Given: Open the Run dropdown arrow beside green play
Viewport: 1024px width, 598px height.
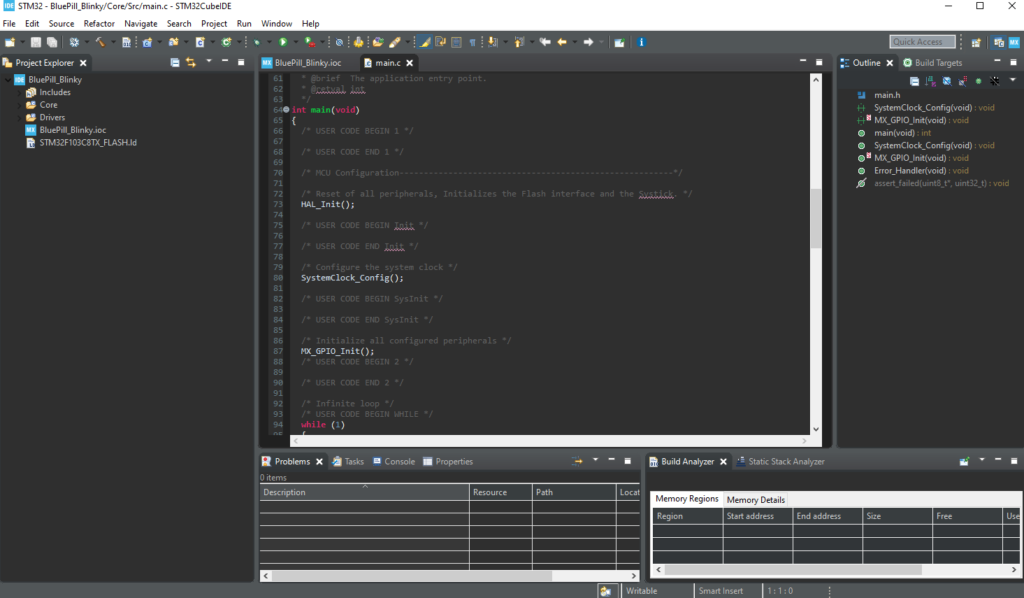Looking at the screenshot, I should click(295, 42).
